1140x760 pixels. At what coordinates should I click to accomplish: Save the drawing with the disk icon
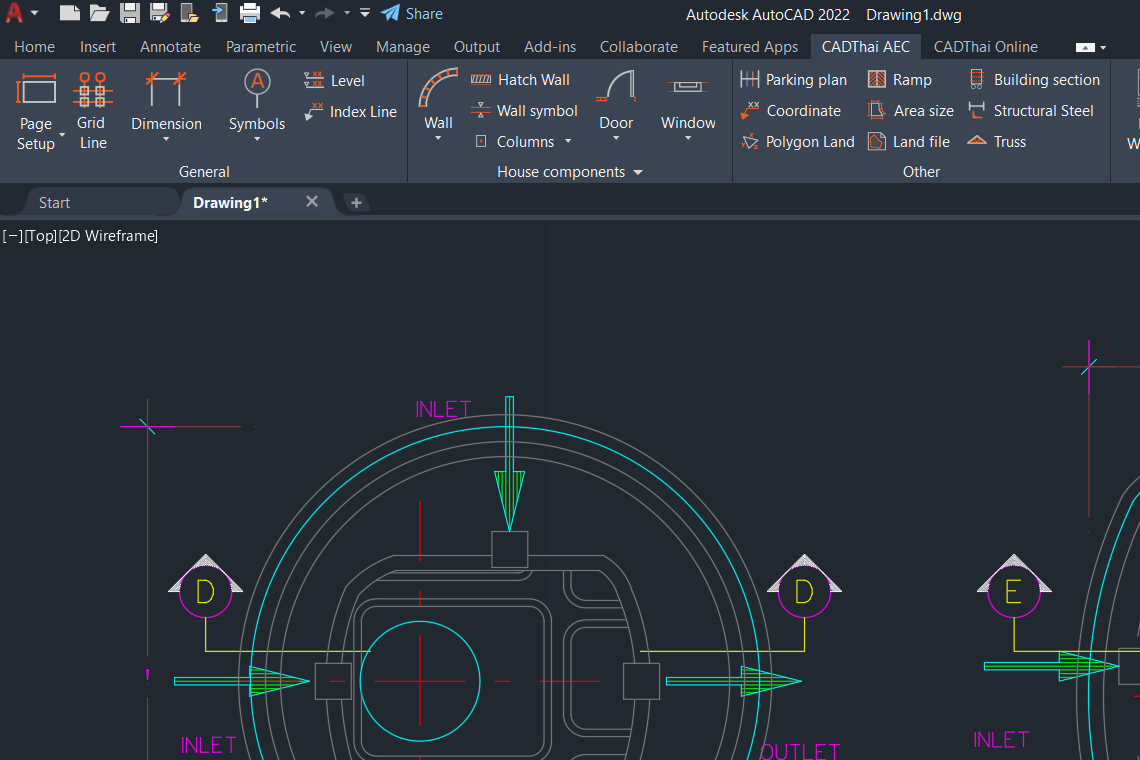click(129, 13)
